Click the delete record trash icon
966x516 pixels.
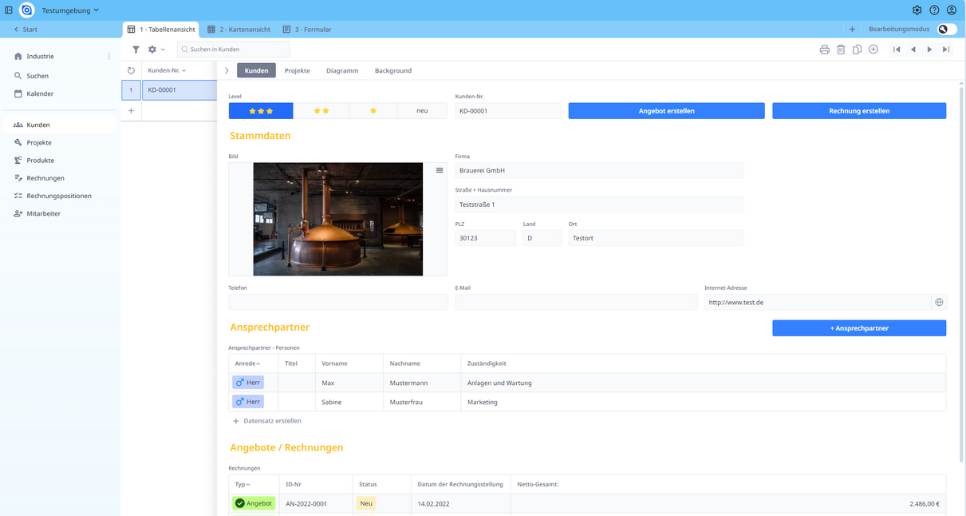click(841, 49)
